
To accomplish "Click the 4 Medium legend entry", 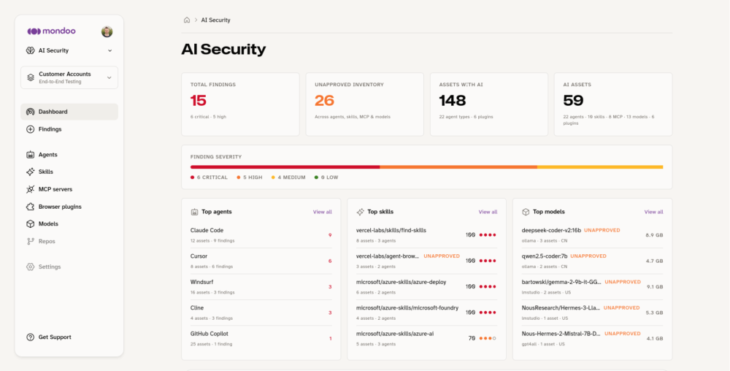I will point(289,177).
